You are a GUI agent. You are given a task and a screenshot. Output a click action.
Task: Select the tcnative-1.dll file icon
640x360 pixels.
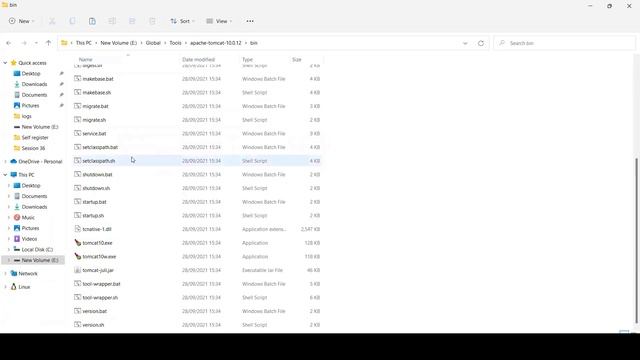tap(78, 229)
